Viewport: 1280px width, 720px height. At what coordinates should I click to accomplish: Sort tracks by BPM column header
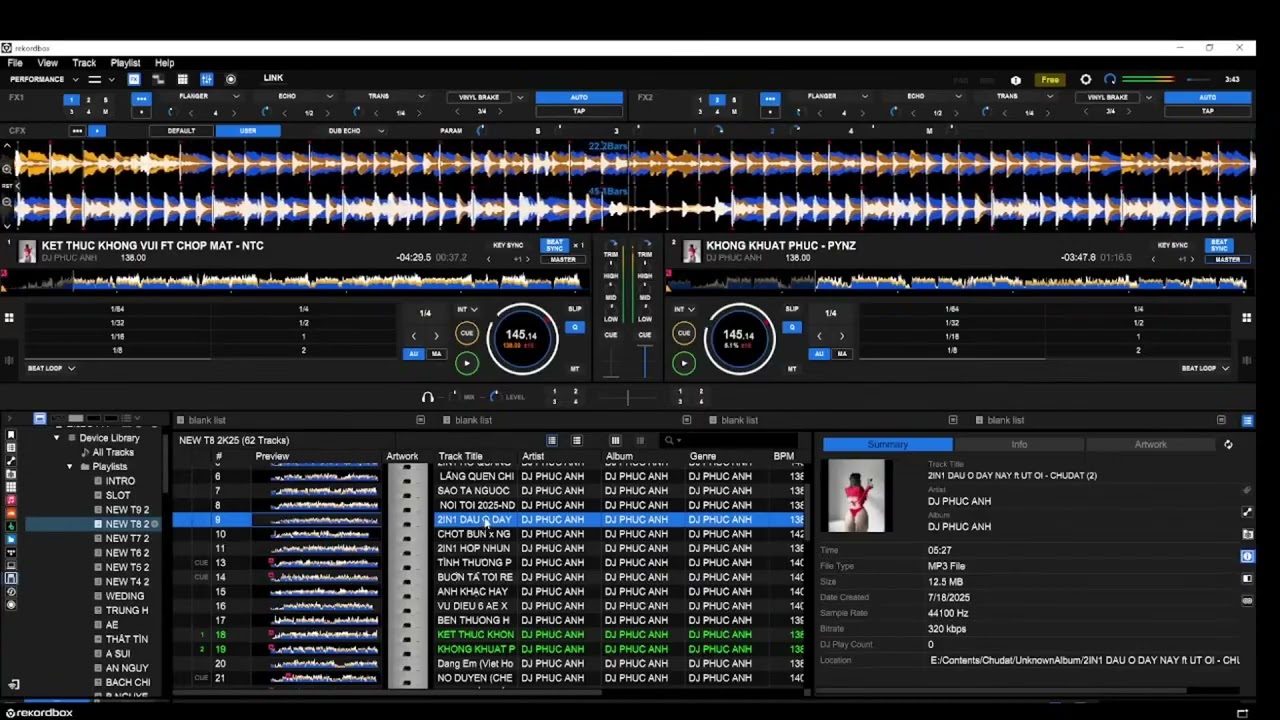[784, 456]
